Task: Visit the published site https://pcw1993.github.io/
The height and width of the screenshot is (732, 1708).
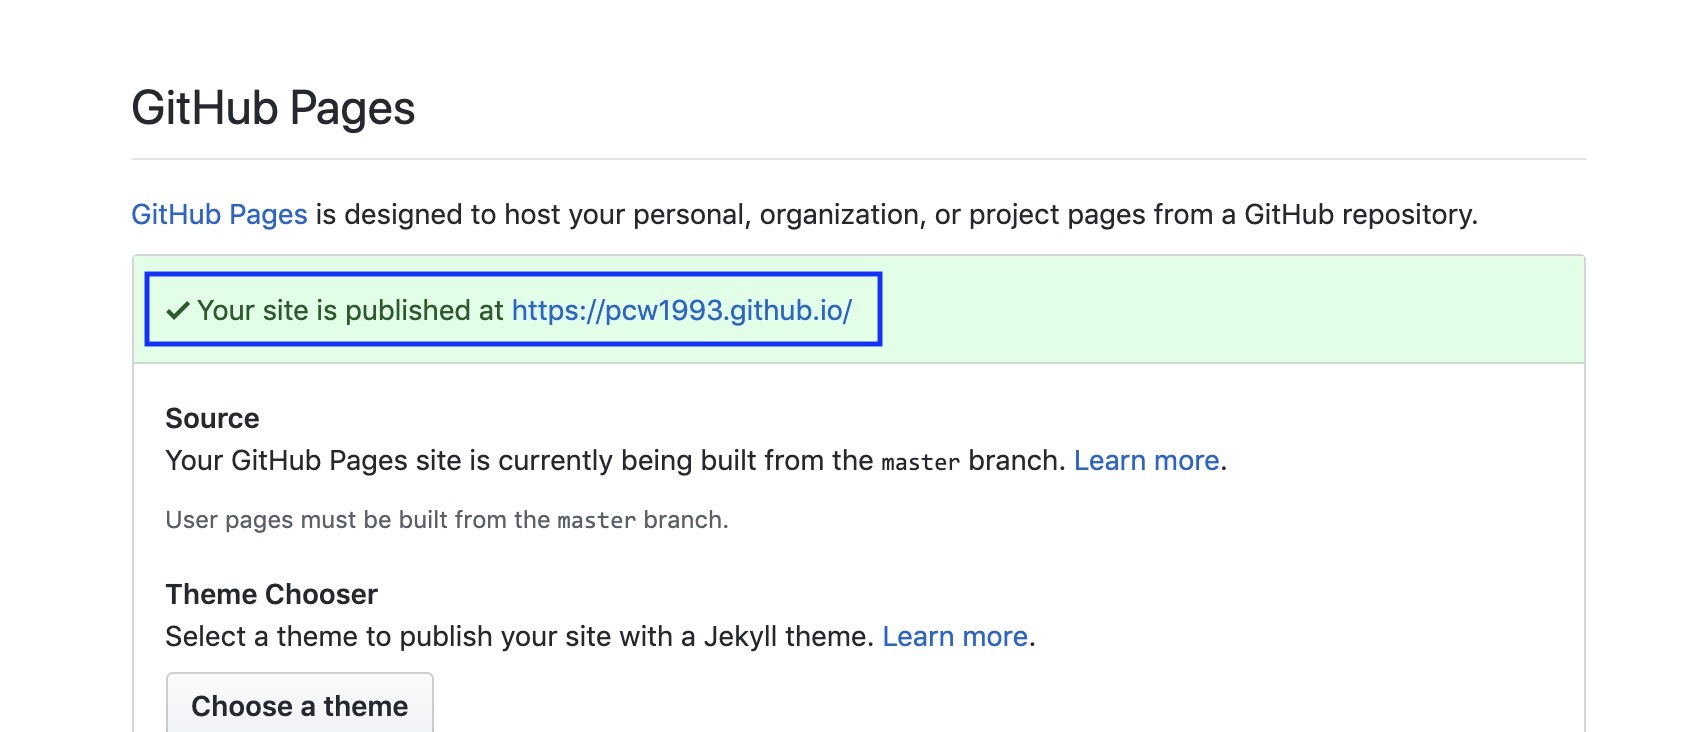Action: (681, 311)
